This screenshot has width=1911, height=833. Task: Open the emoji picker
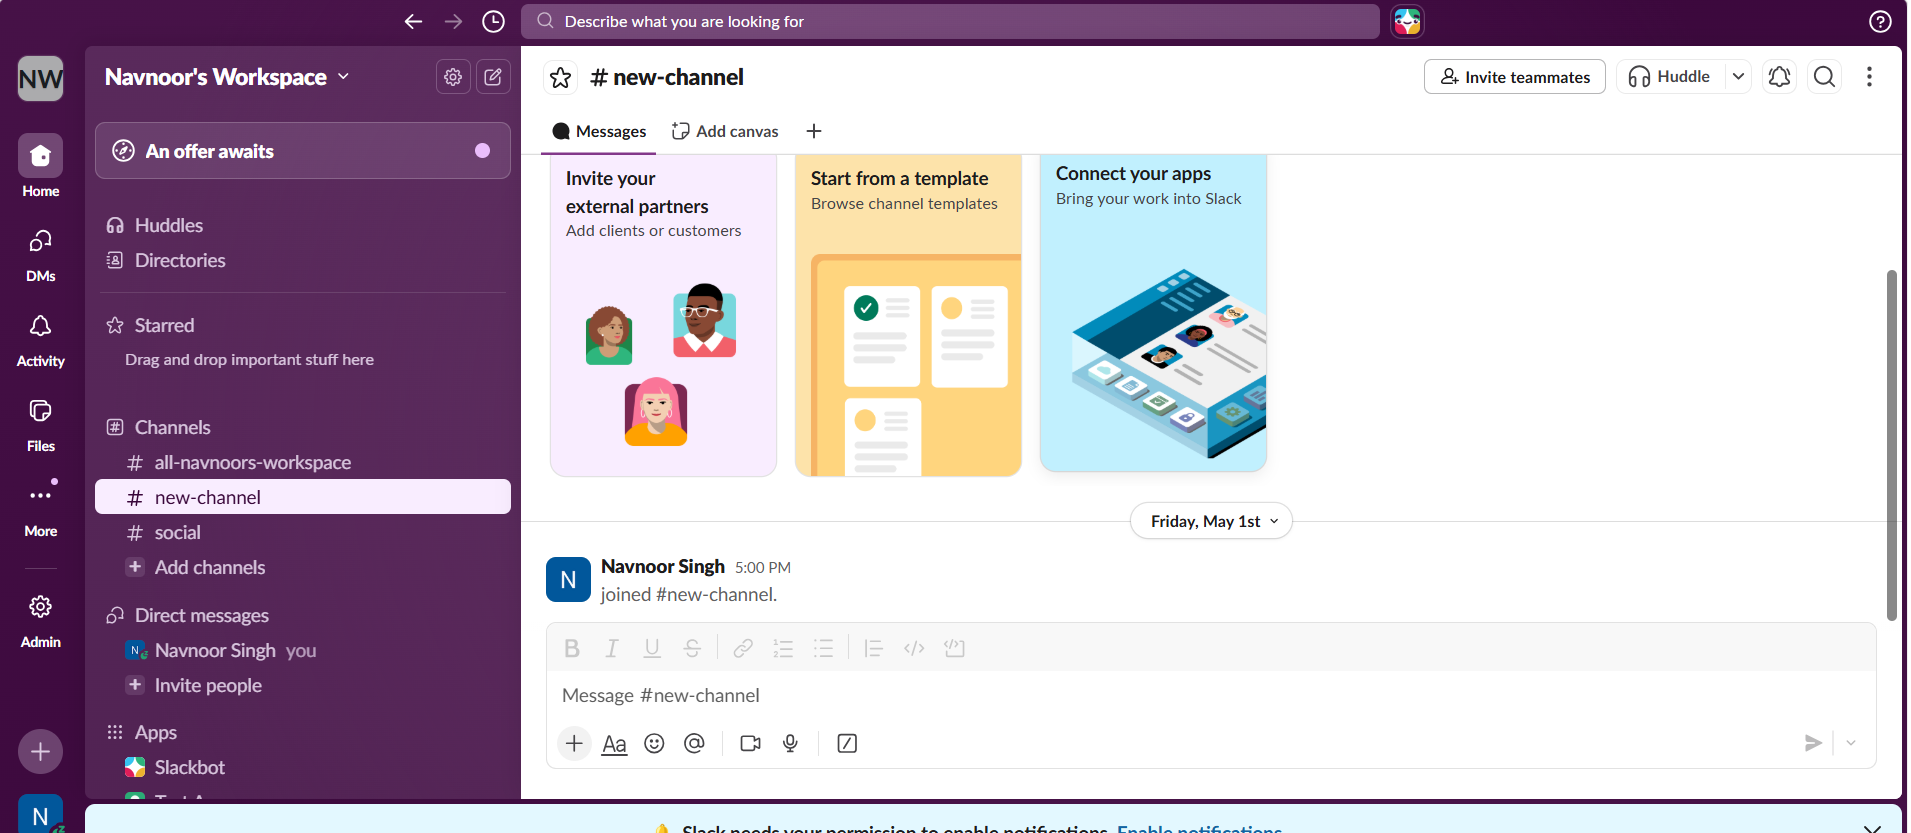pos(654,743)
